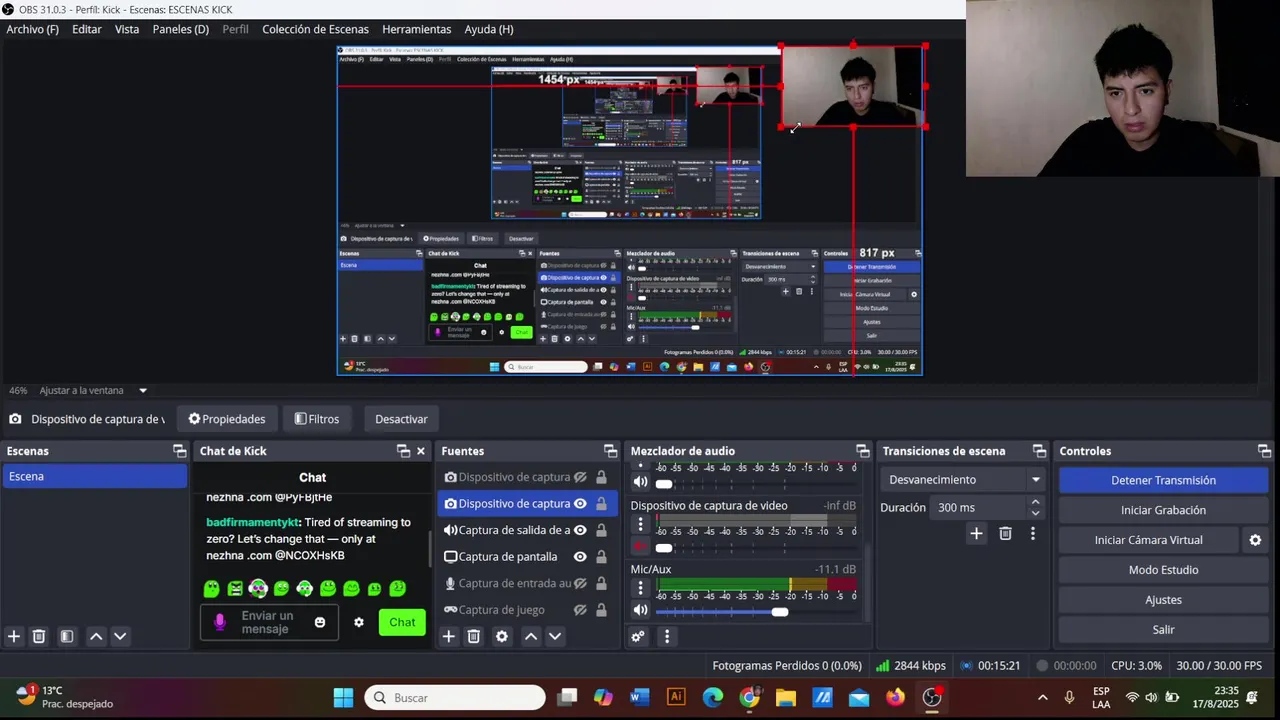Open the Ayuda menu
This screenshot has width=1280, height=720.
pos(489,29)
